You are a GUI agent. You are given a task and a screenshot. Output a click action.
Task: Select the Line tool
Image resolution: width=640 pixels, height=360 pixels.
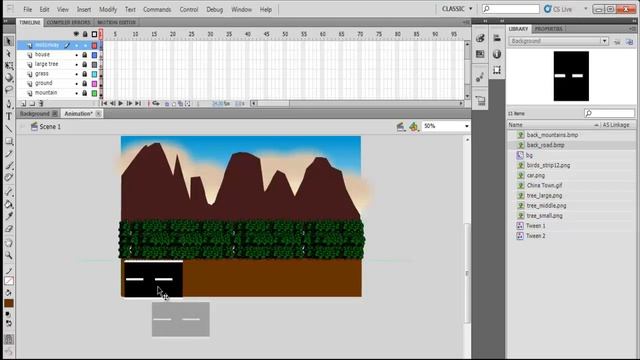click(x=9, y=129)
